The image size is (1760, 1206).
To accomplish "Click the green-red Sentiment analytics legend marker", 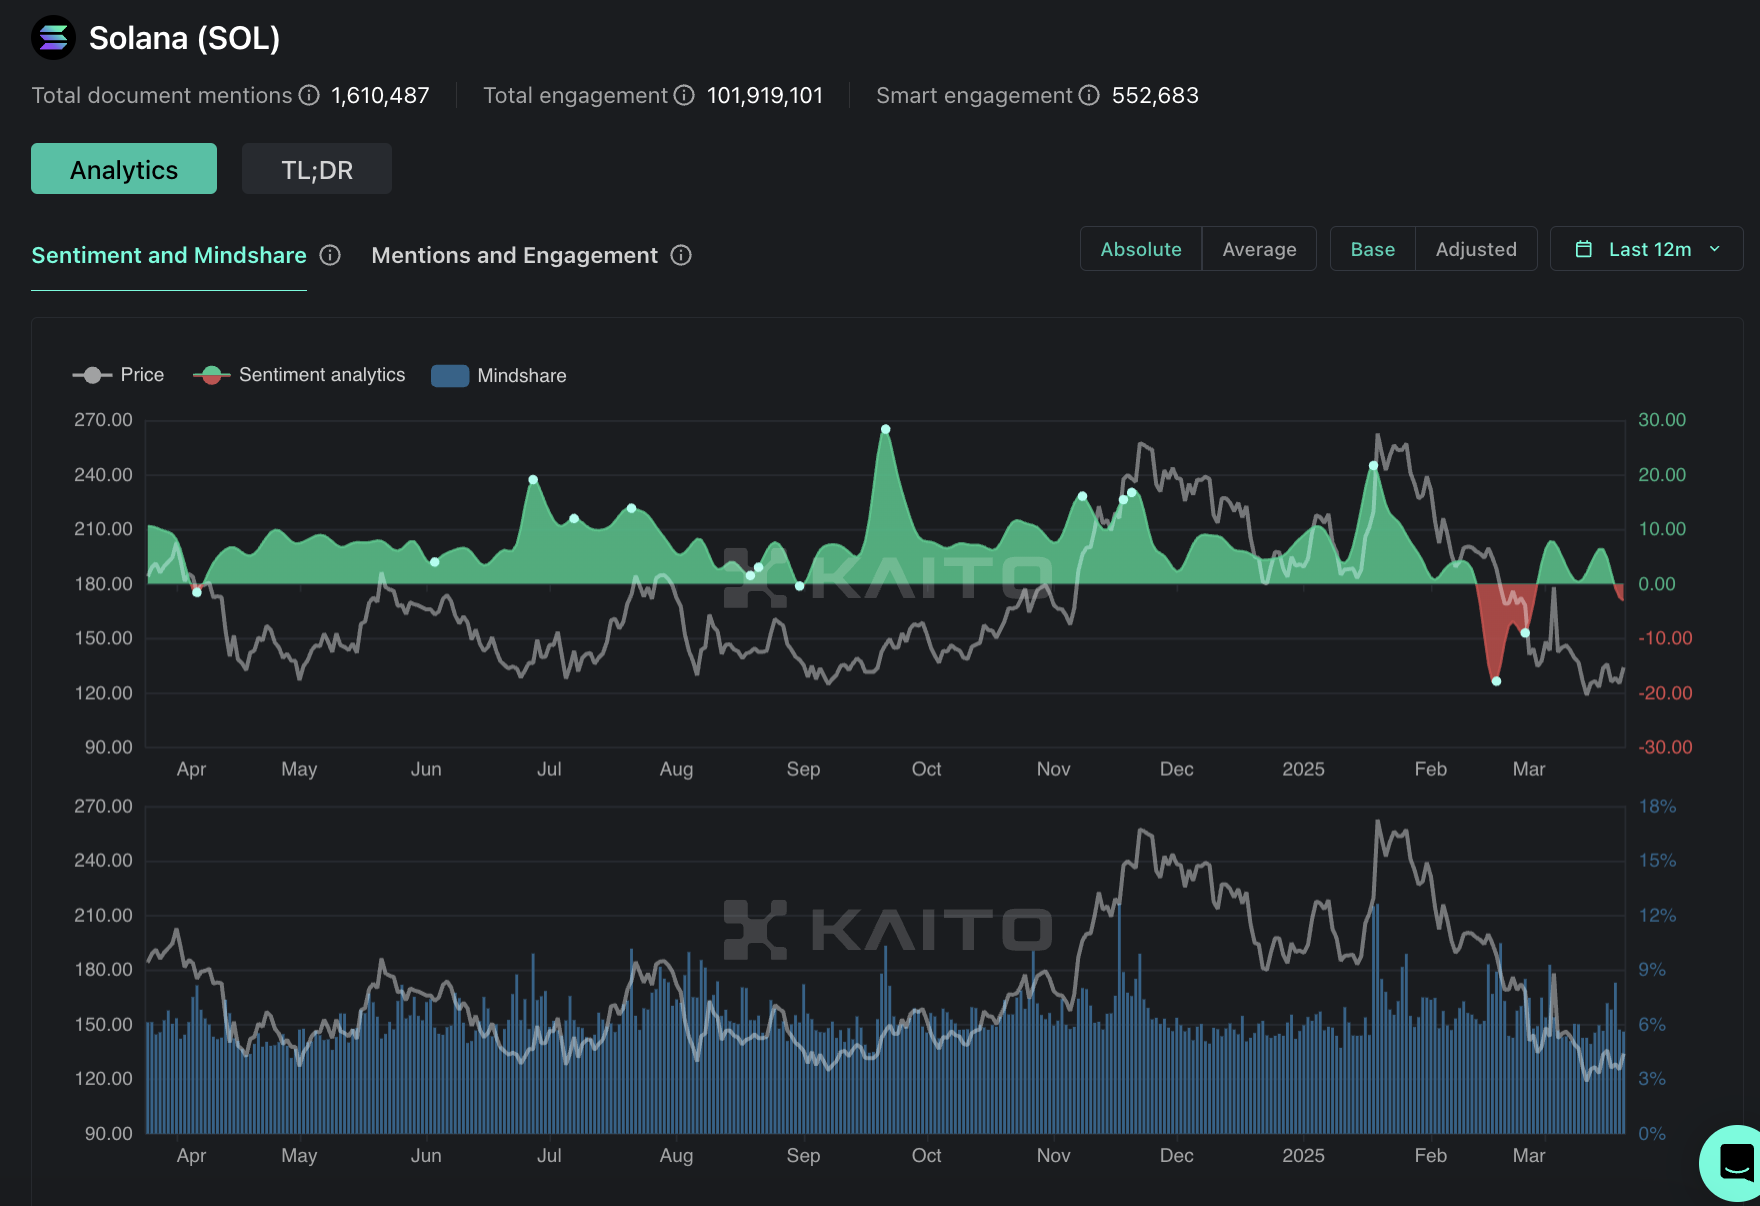I will coord(211,375).
